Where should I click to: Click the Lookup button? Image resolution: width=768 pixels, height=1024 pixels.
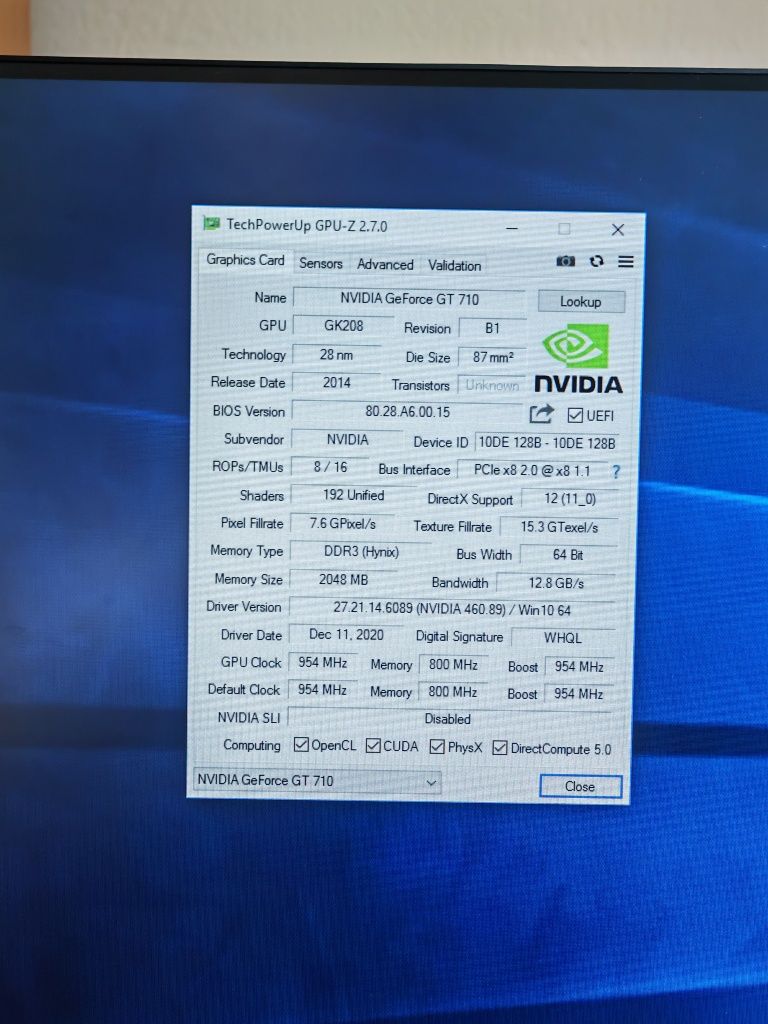[581, 302]
